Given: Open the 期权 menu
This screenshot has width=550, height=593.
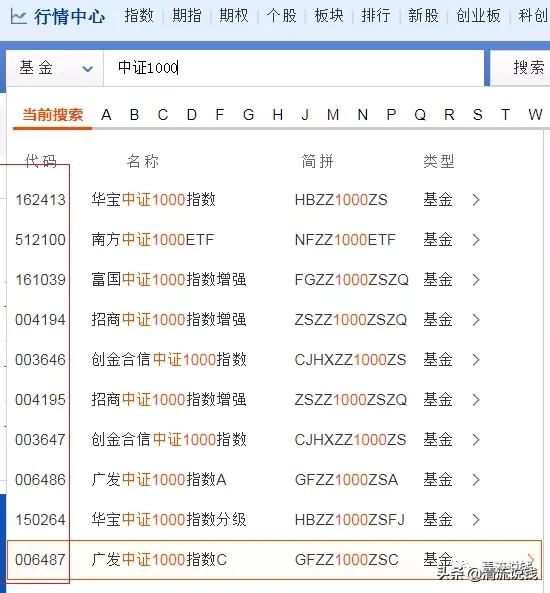Looking at the screenshot, I should click(234, 16).
